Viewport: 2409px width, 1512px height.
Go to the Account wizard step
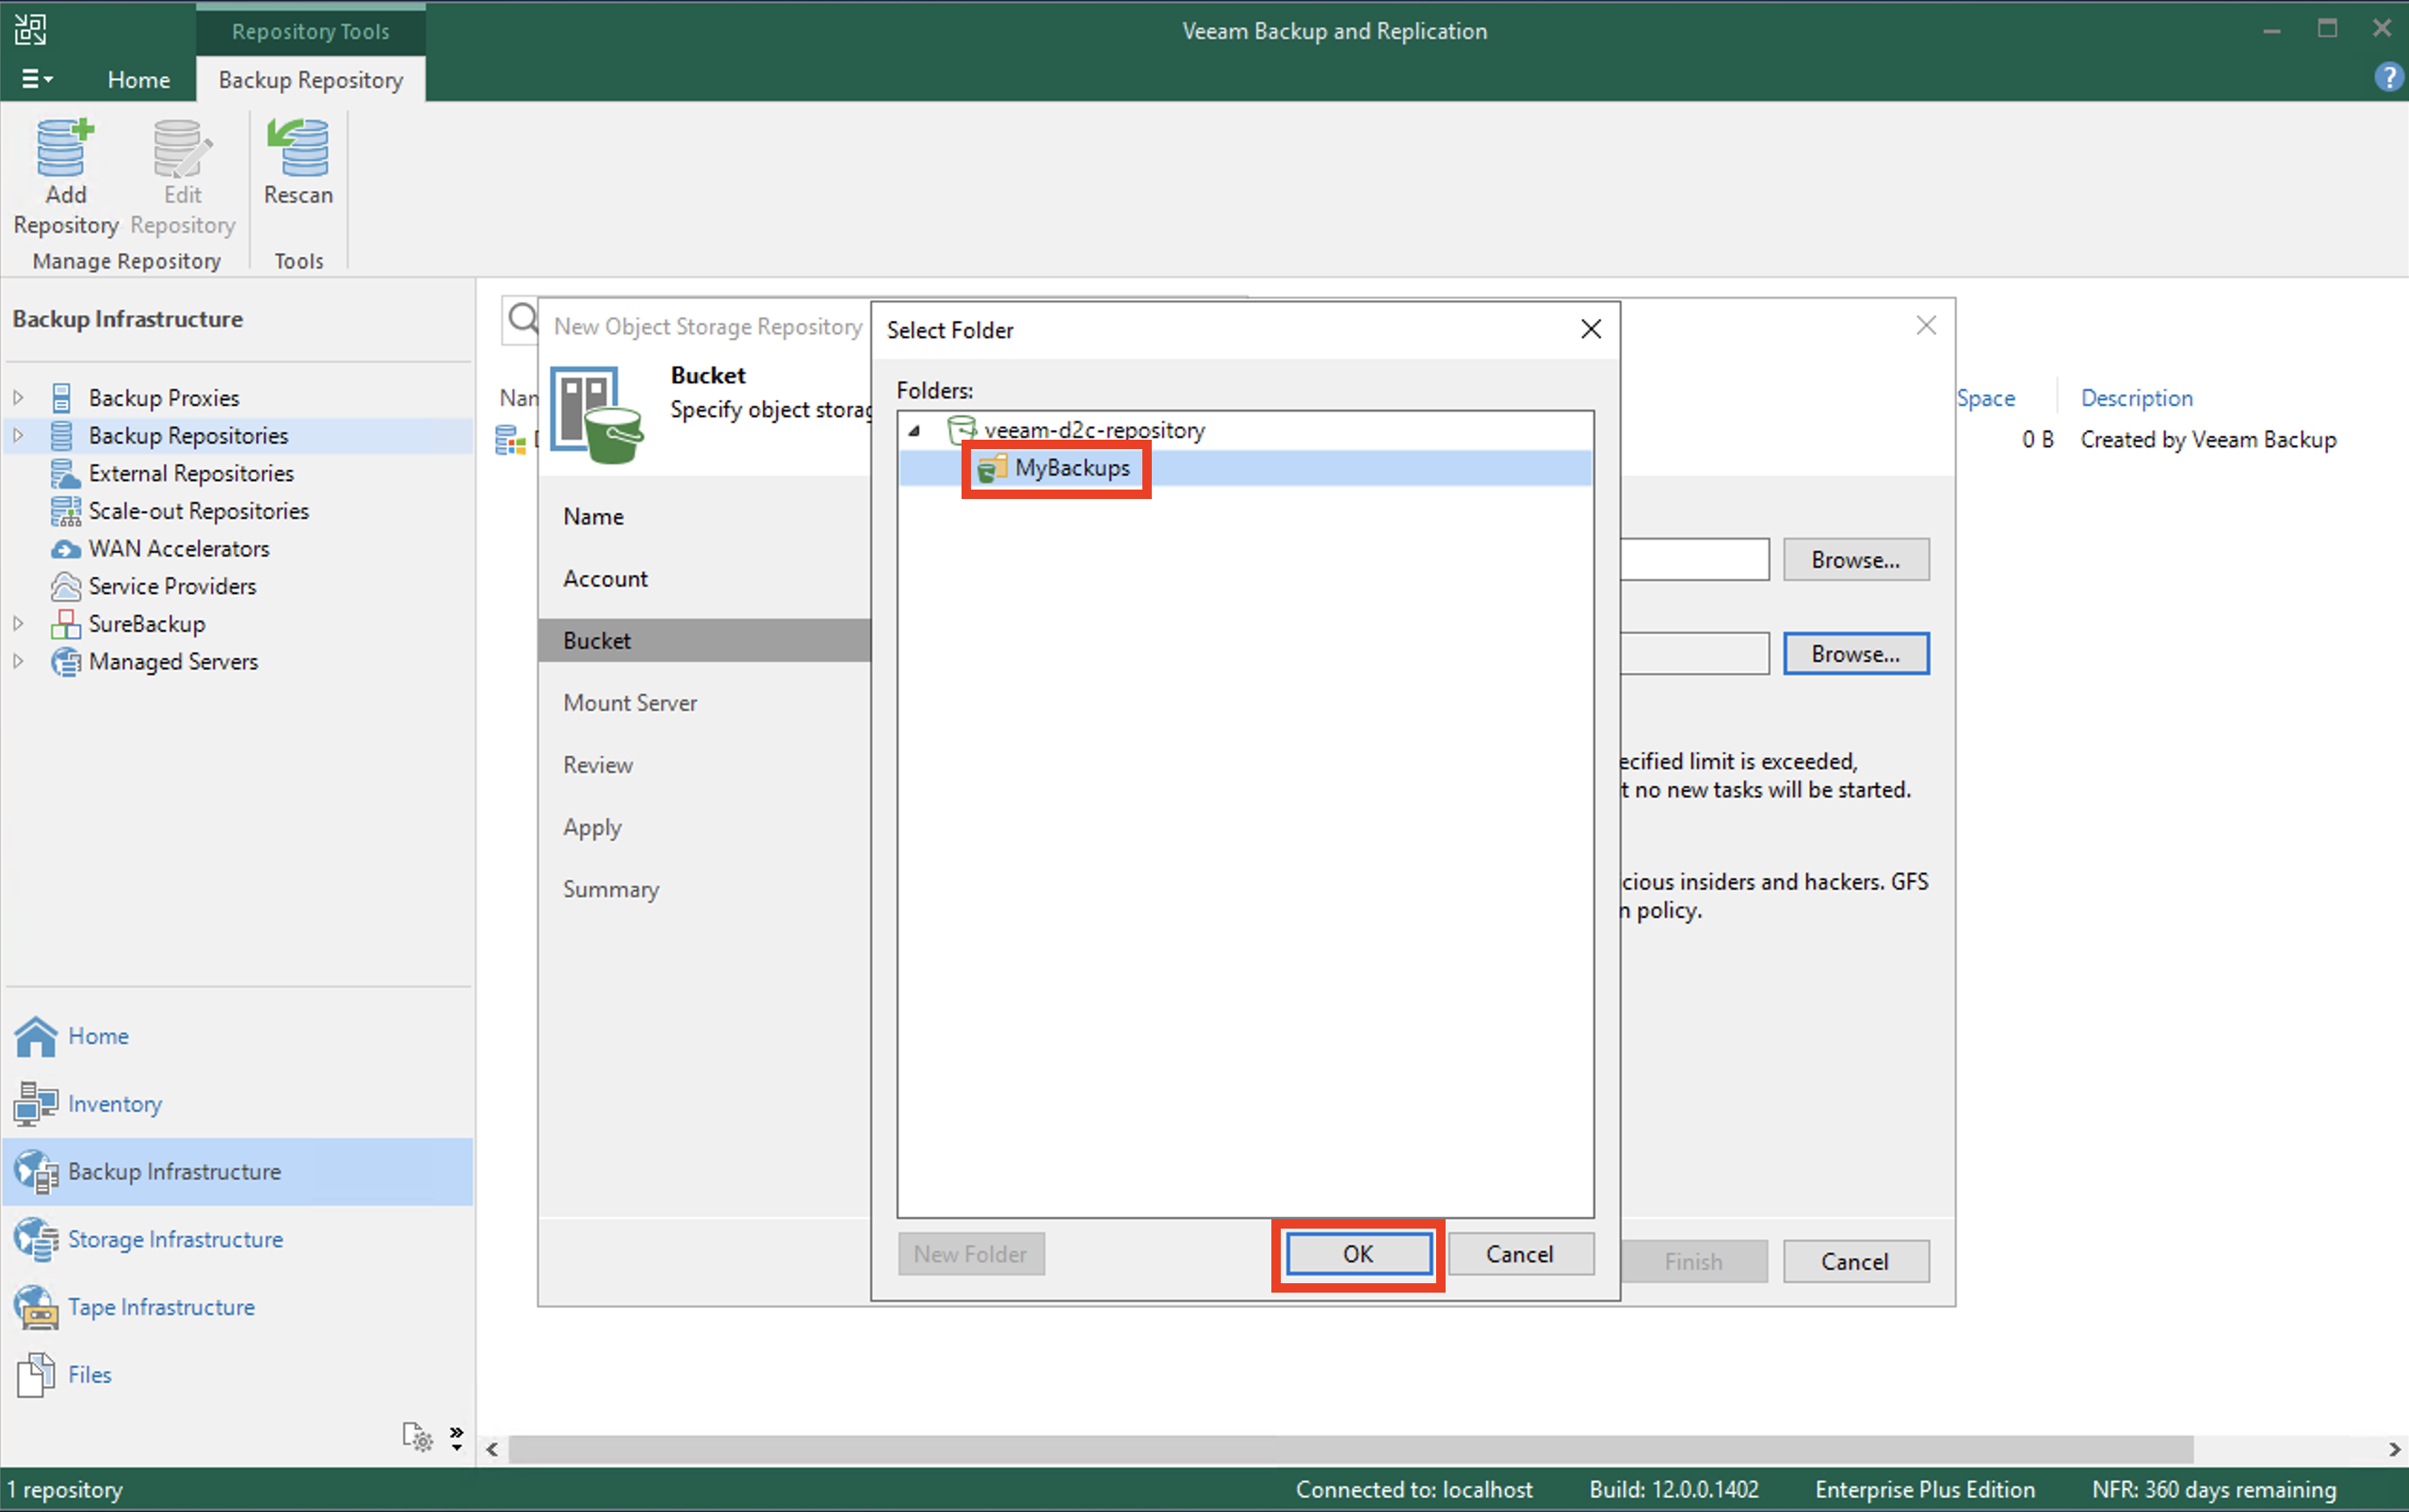pos(605,579)
